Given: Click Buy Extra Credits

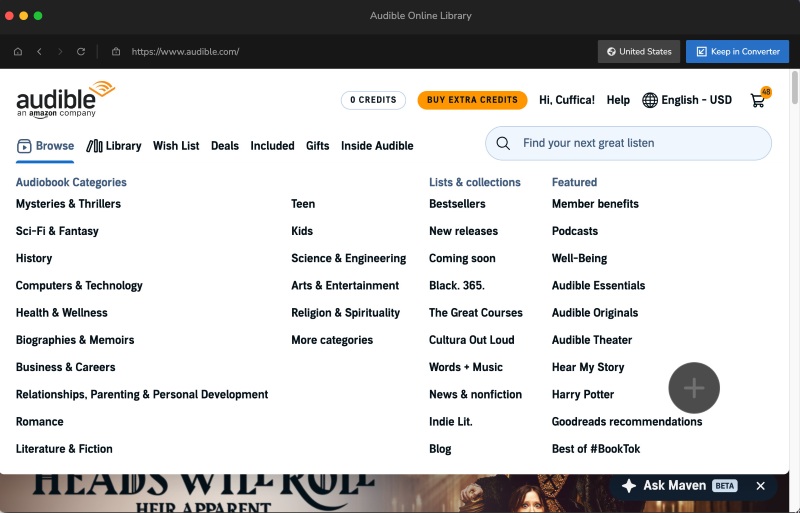Looking at the screenshot, I should coord(472,100).
